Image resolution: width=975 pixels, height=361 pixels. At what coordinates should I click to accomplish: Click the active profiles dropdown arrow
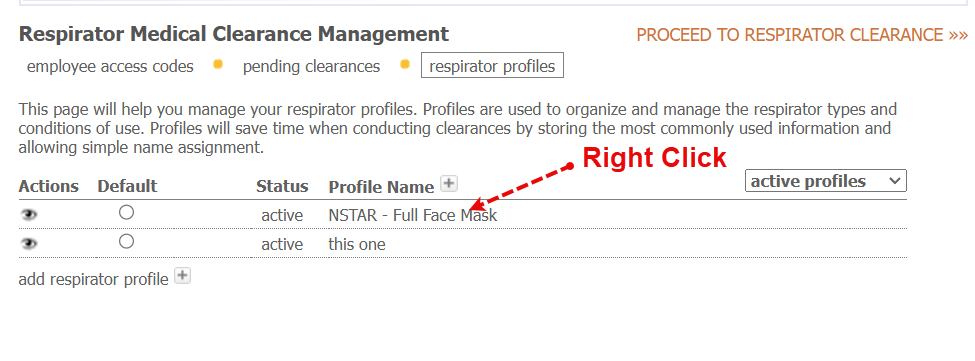(x=894, y=181)
